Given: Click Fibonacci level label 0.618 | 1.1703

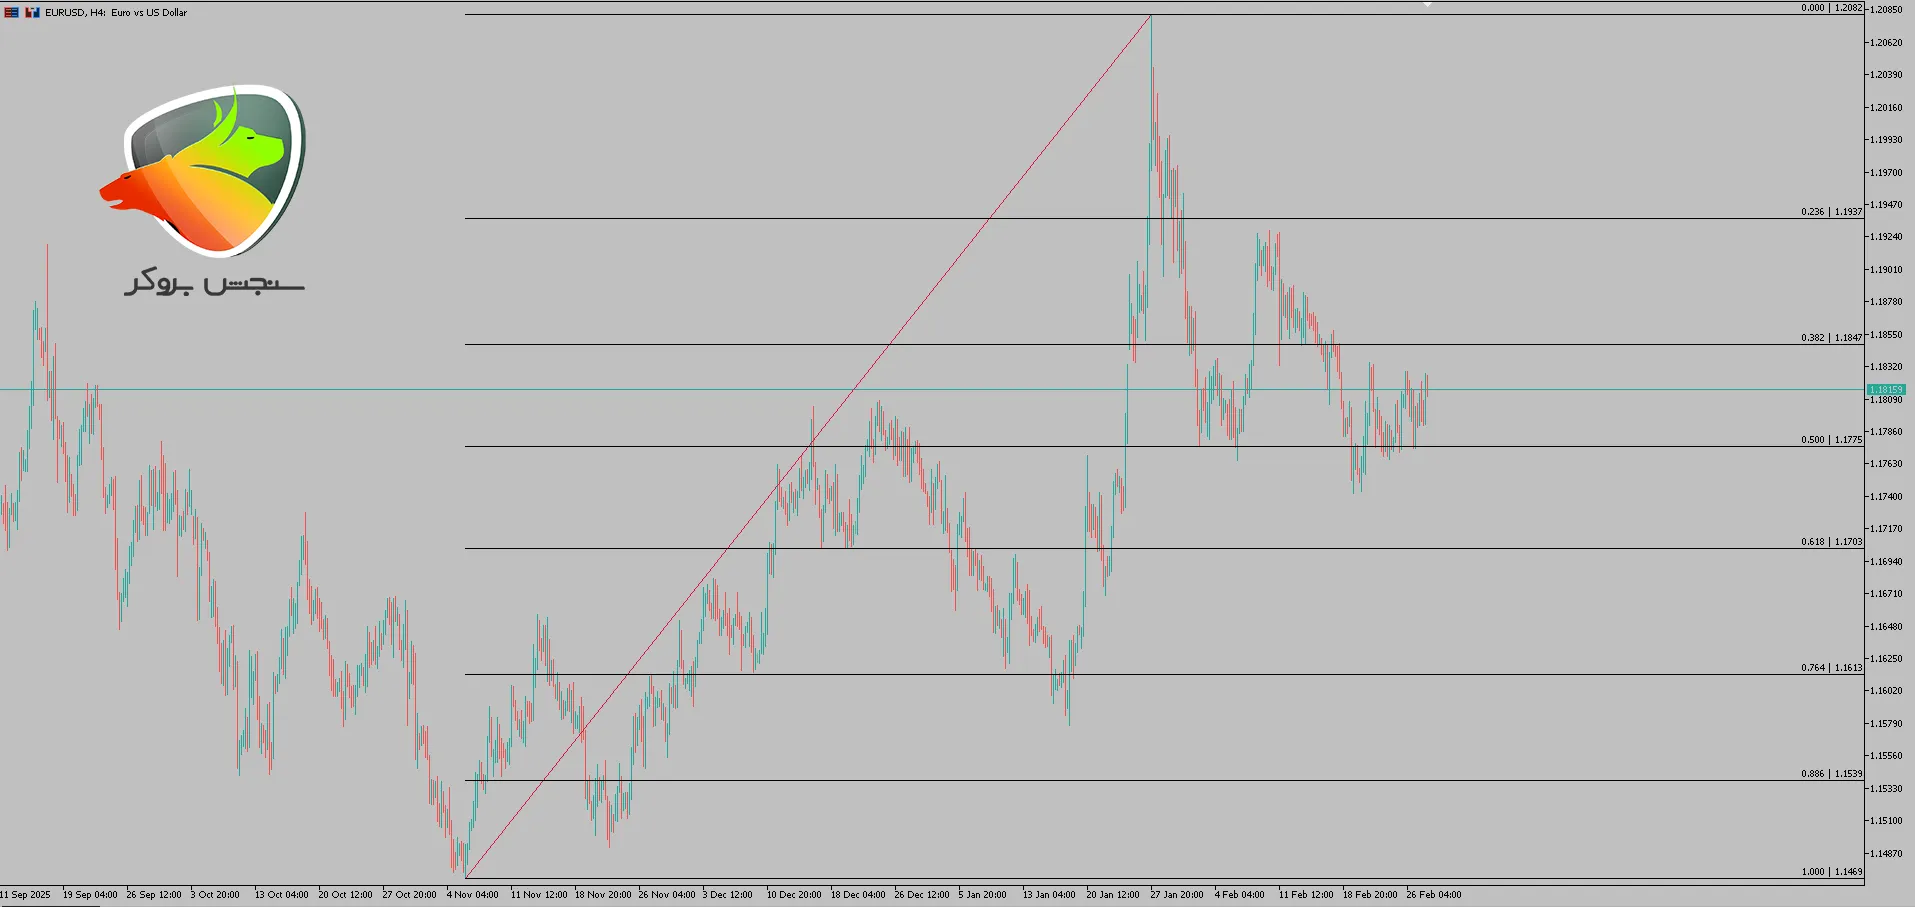Looking at the screenshot, I should click(1832, 542).
